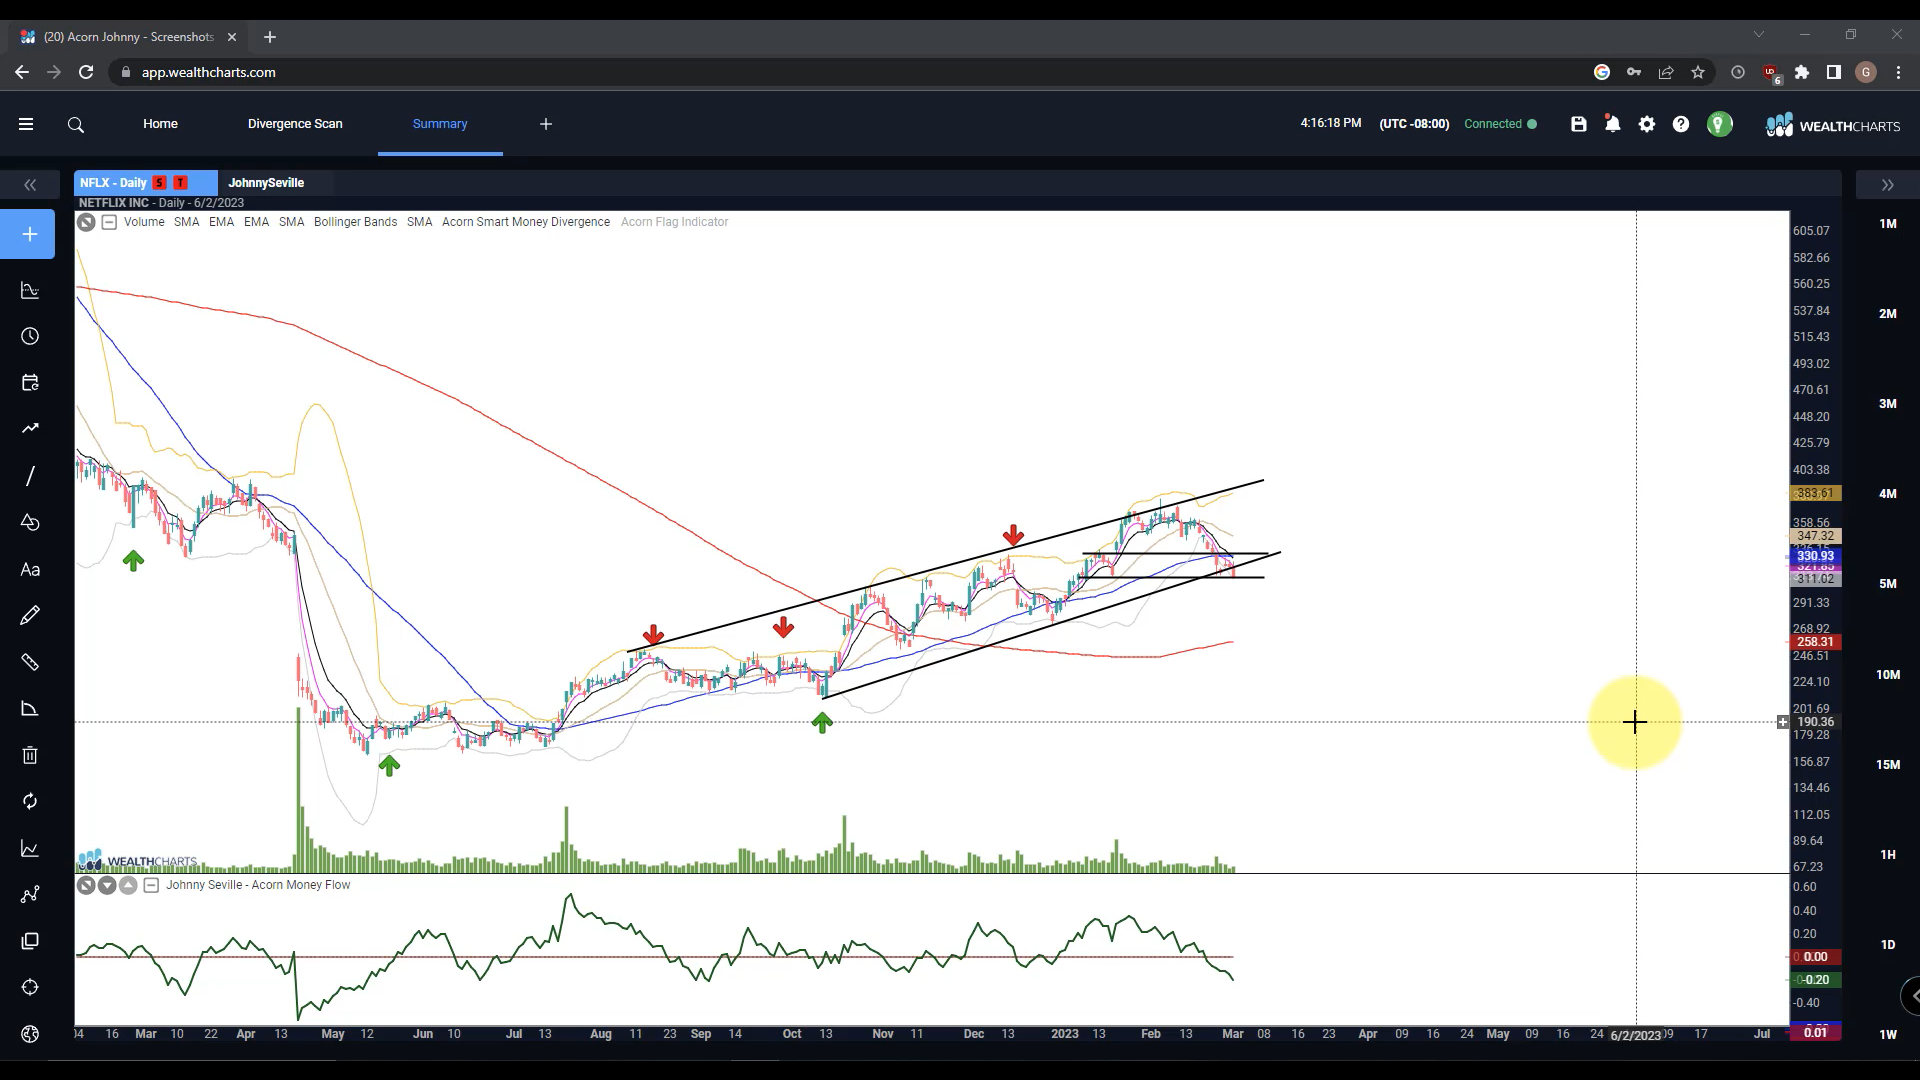Open the settings gear in header

click(1647, 124)
